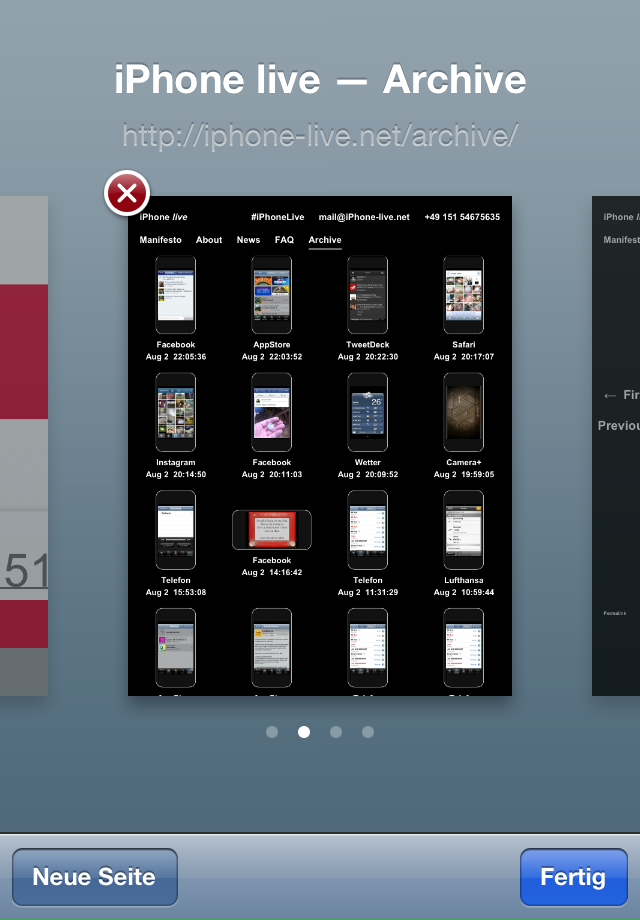Click the mail@iPhone-live.net email link

364,217
